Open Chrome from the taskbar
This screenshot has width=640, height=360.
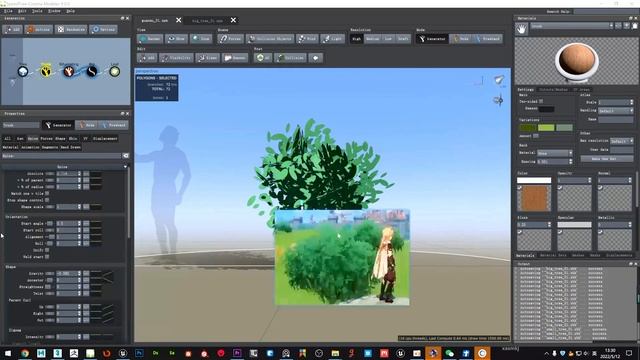click(25, 353)
